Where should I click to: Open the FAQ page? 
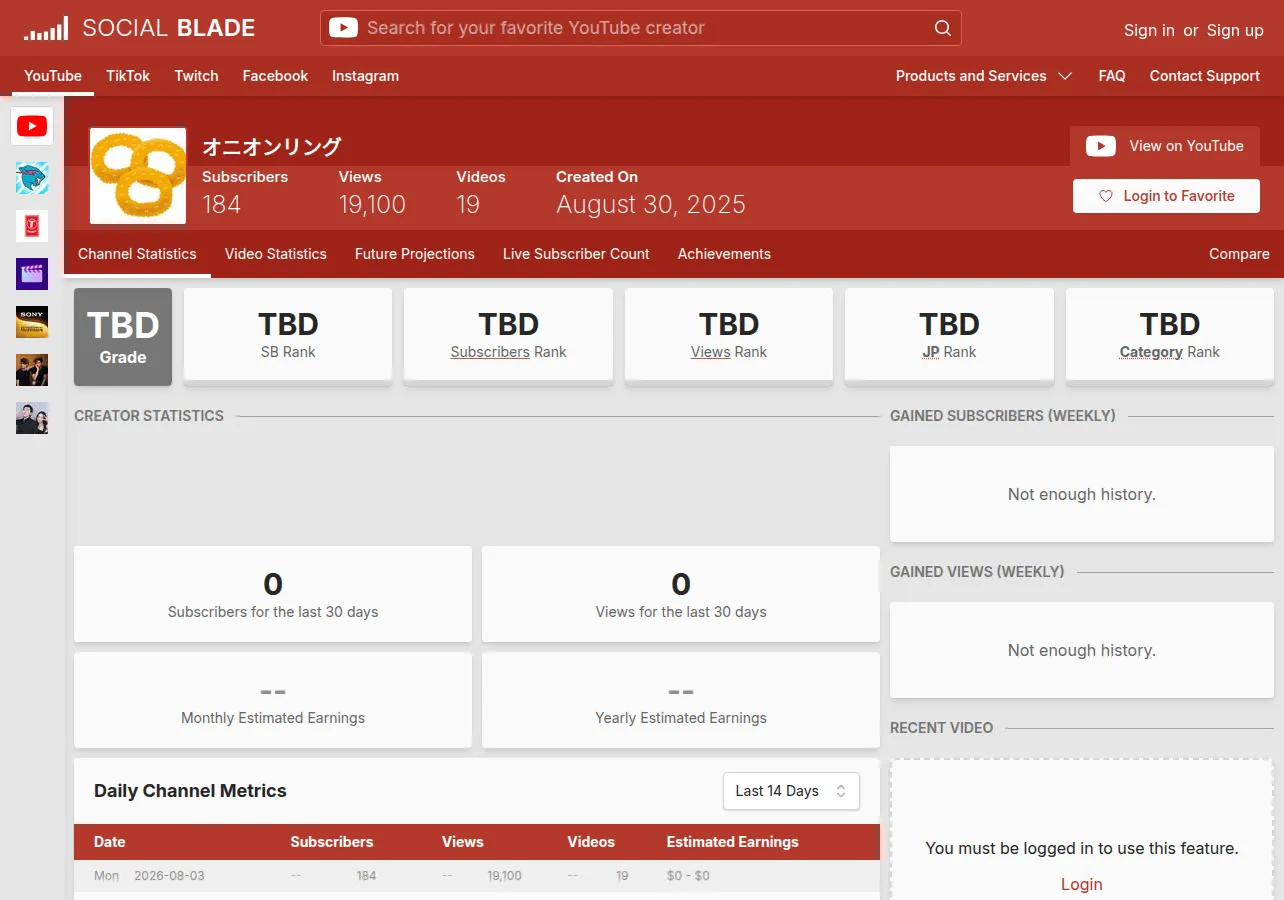click(1112, 76)
